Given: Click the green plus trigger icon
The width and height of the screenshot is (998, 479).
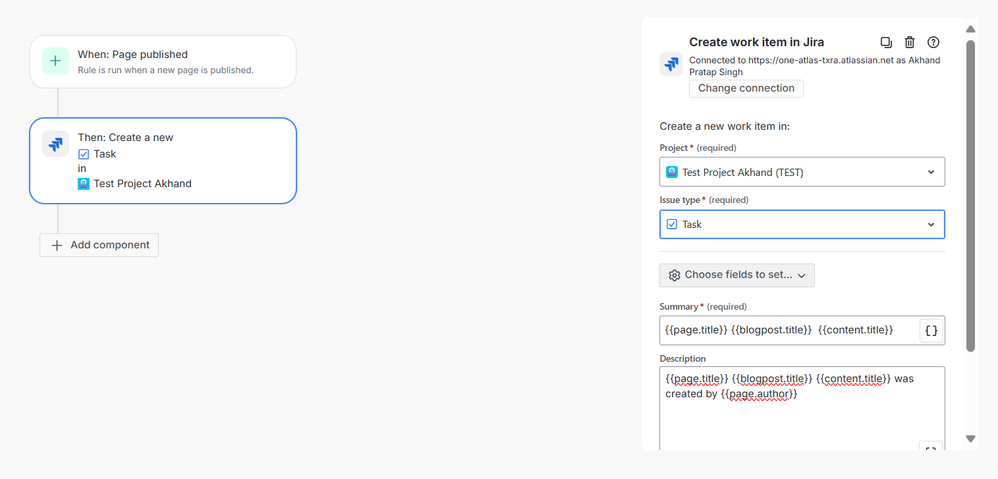Looking at the screenshot, I should 55,61.
